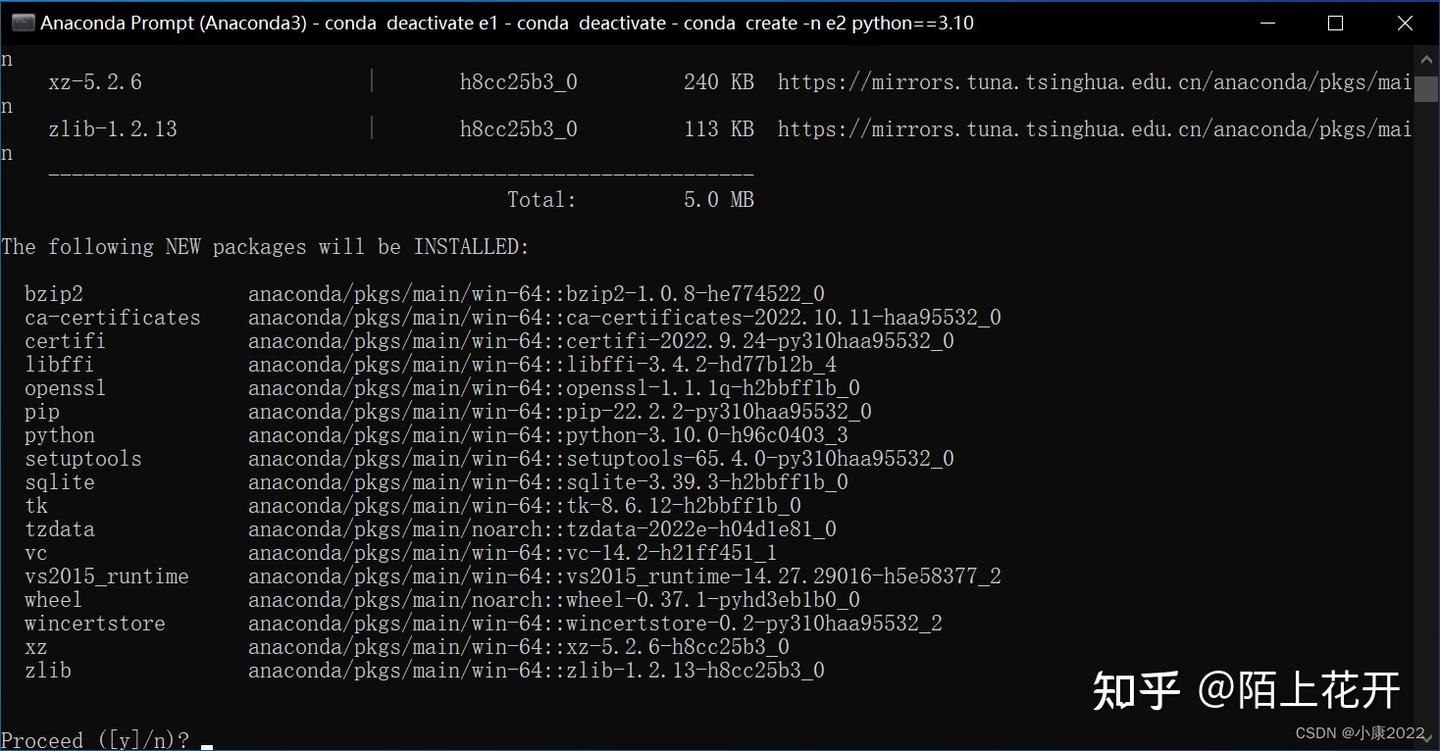Click the Anaconda Prompt title bar icon
This screenshot has height=751, width=1440.
[x=22, y=22]
